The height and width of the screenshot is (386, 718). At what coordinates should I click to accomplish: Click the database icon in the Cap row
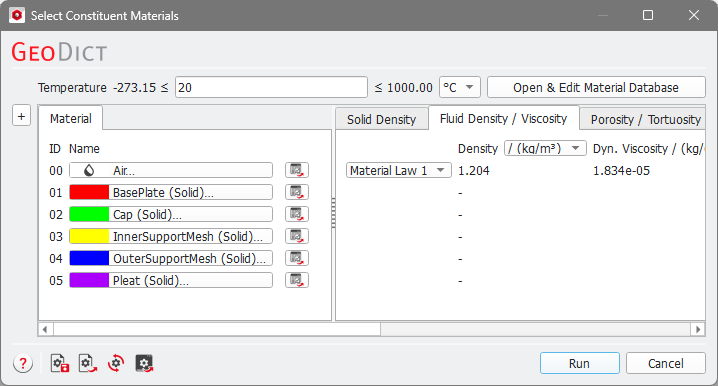point(297,214)
